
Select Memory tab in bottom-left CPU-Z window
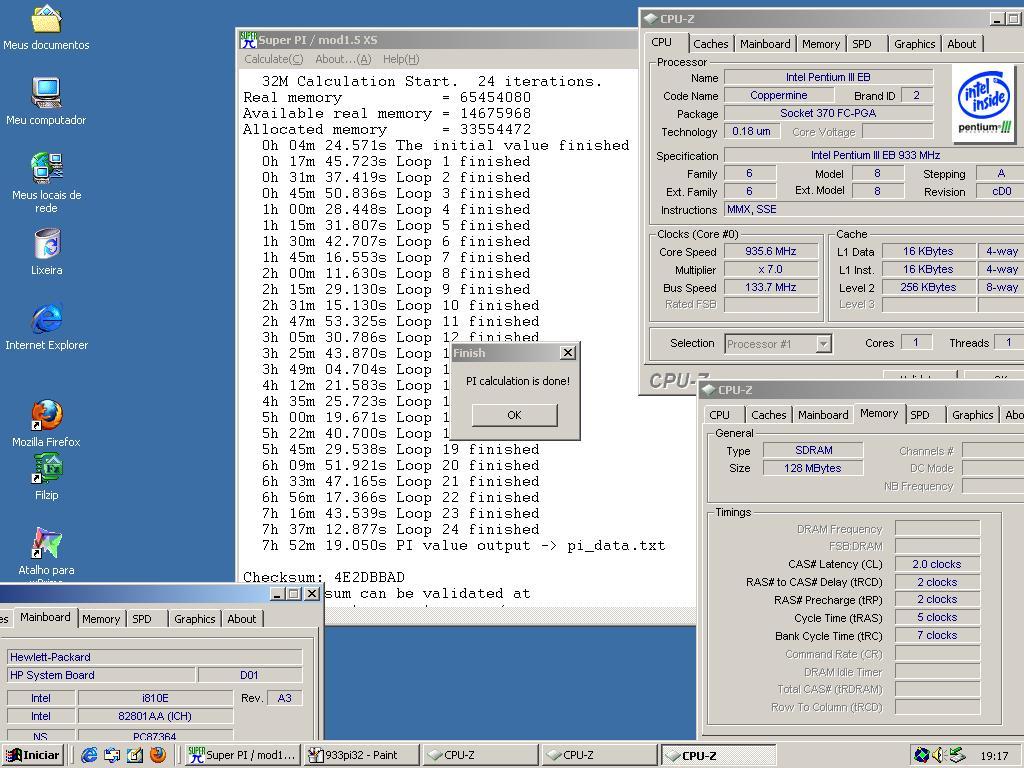(x=101, y=618)
